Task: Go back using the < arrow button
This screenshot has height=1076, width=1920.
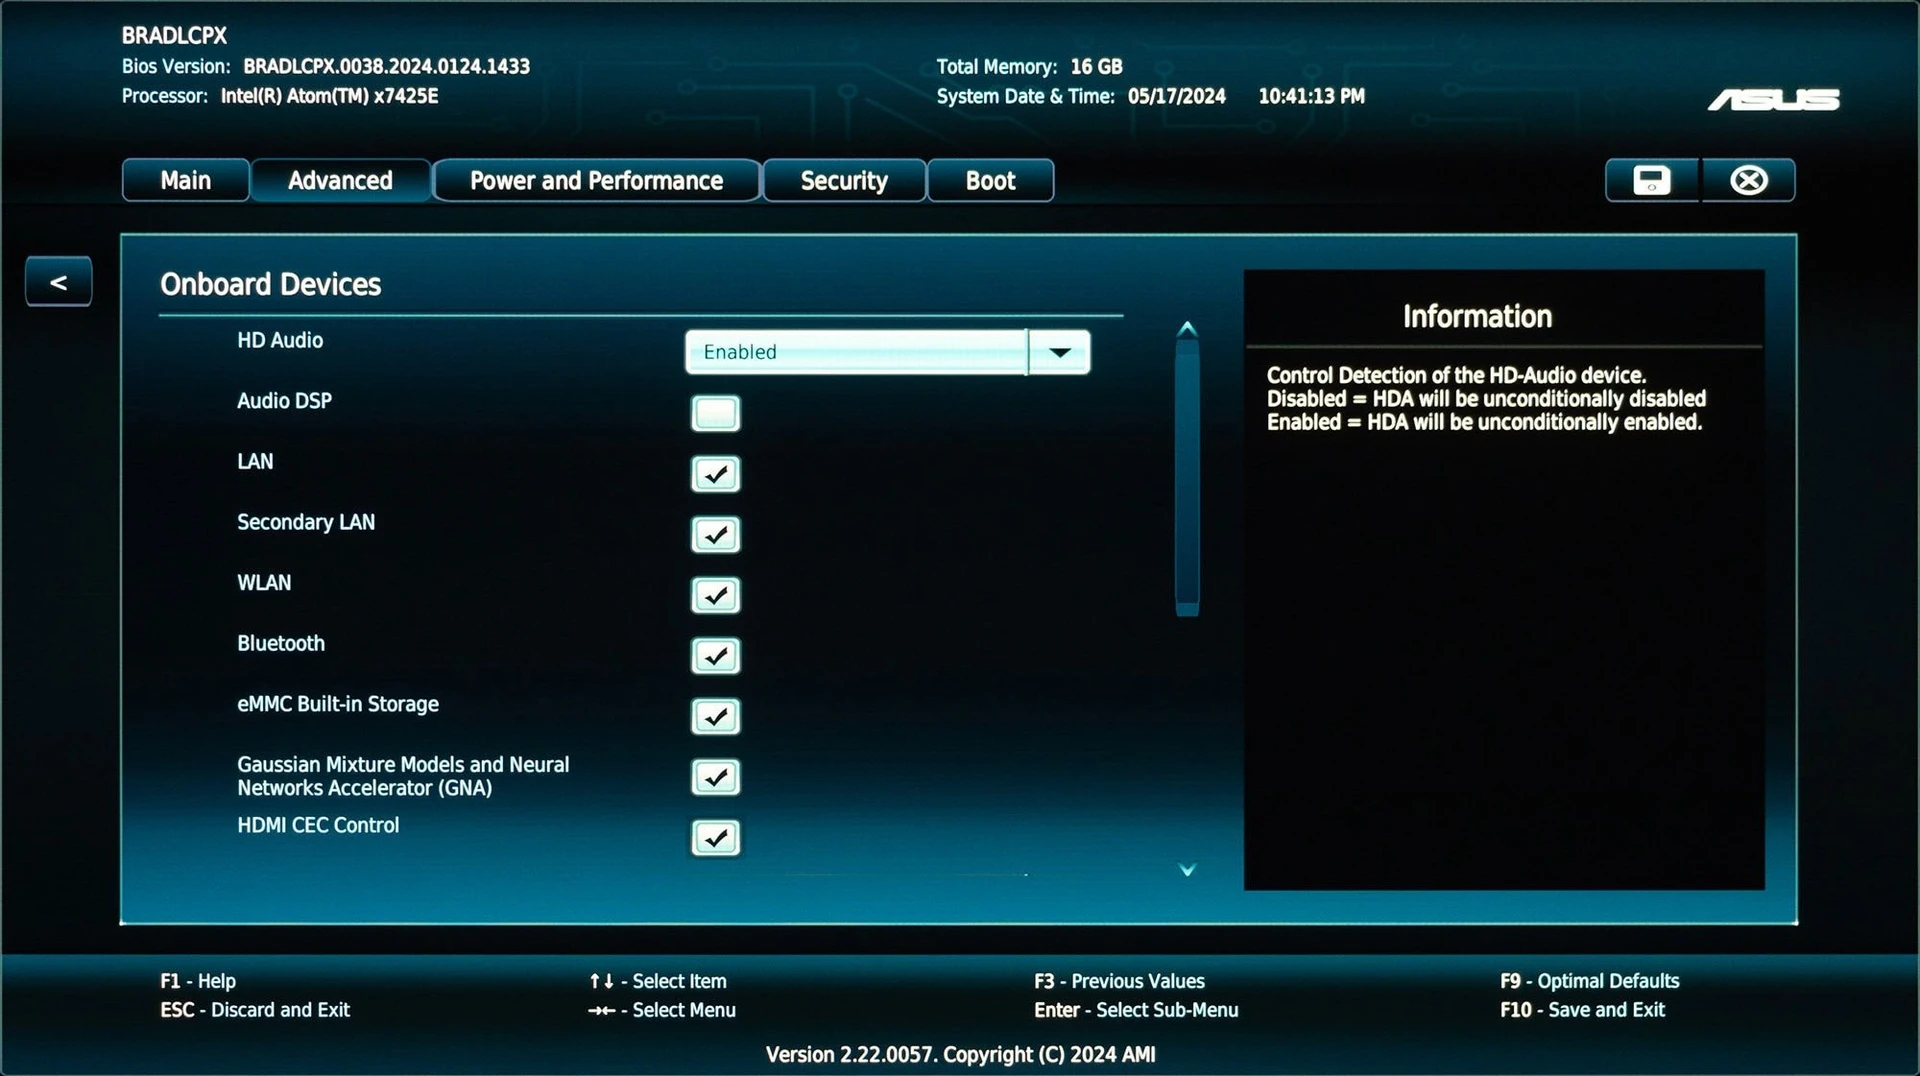Action: click(x=59, y=282)
